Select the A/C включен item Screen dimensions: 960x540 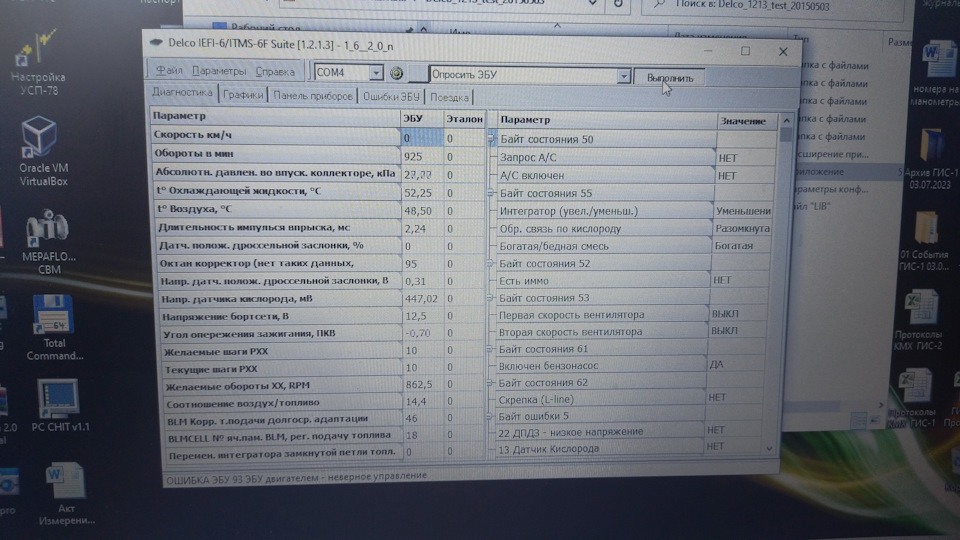point(606,175)
